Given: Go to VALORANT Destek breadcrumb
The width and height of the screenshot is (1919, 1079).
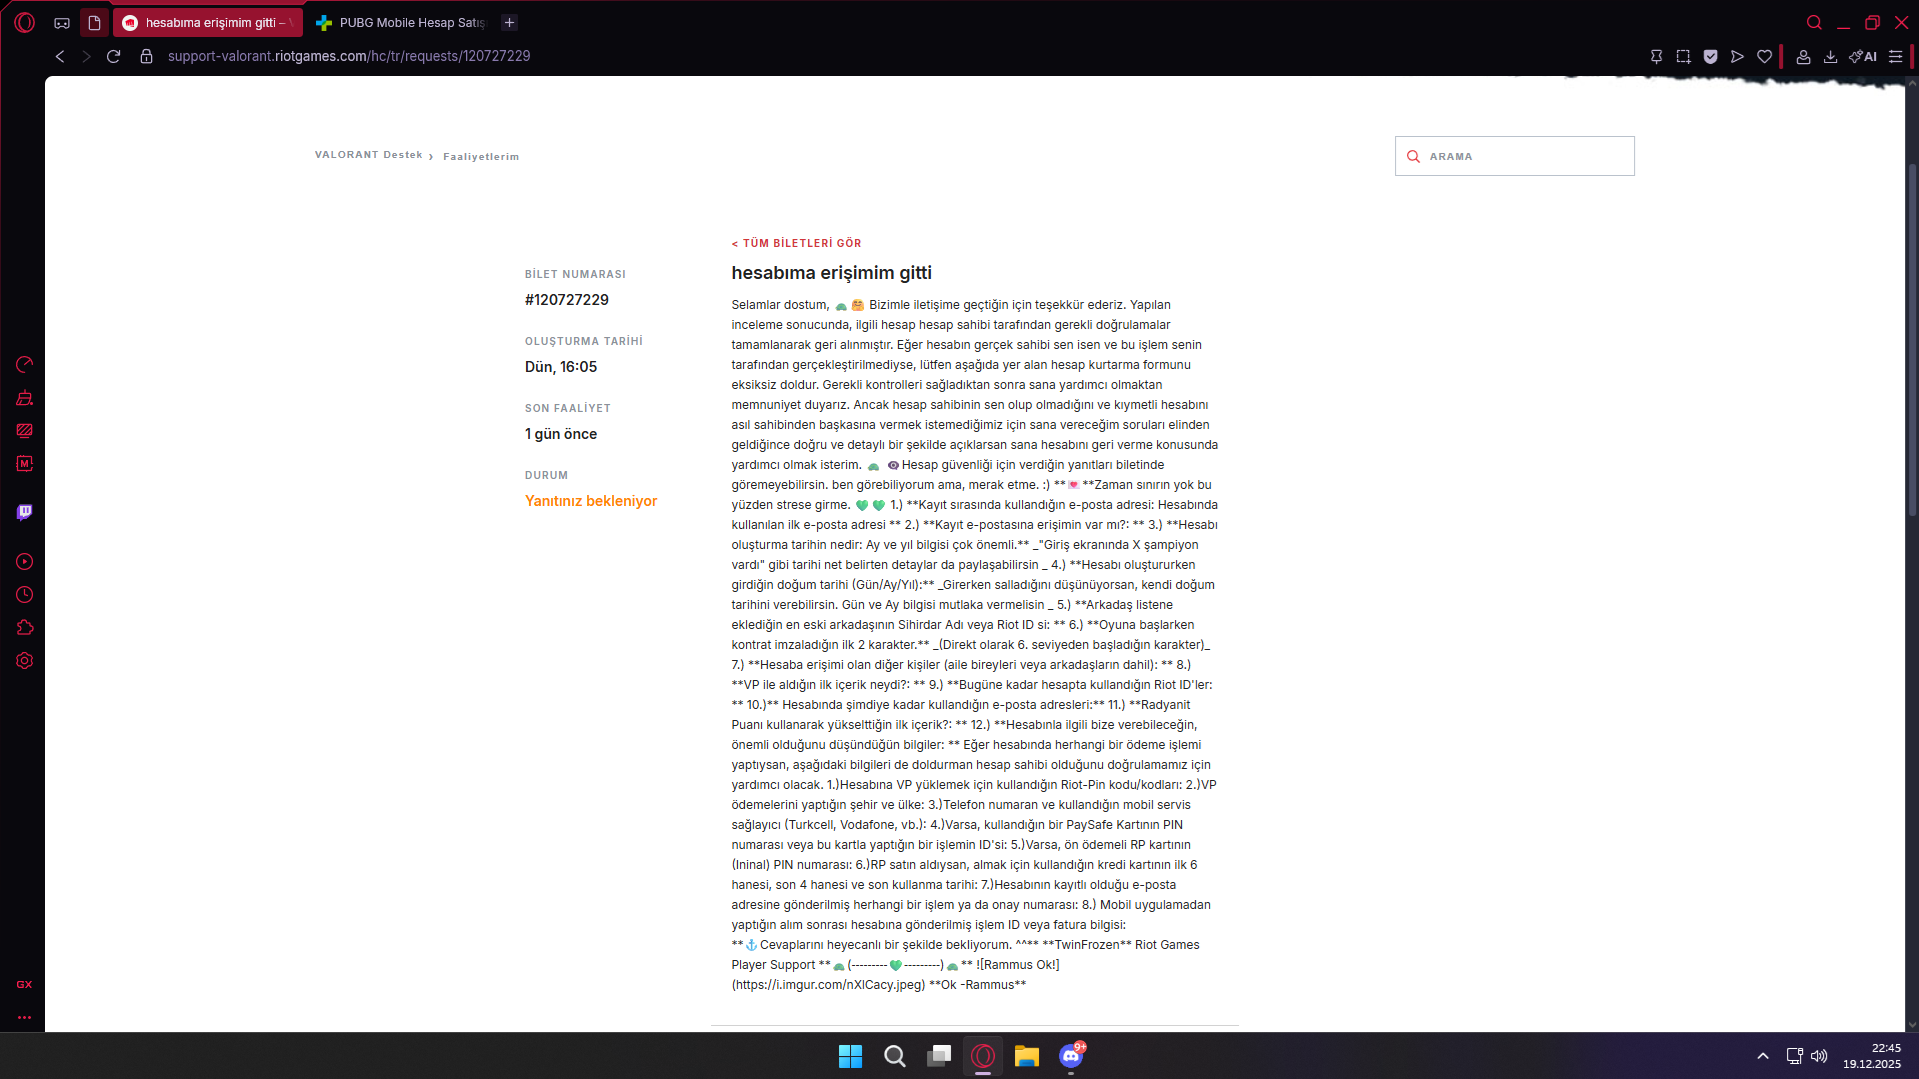Looking at the screenshot, I should pyautogui.click(x=368, y=155).
